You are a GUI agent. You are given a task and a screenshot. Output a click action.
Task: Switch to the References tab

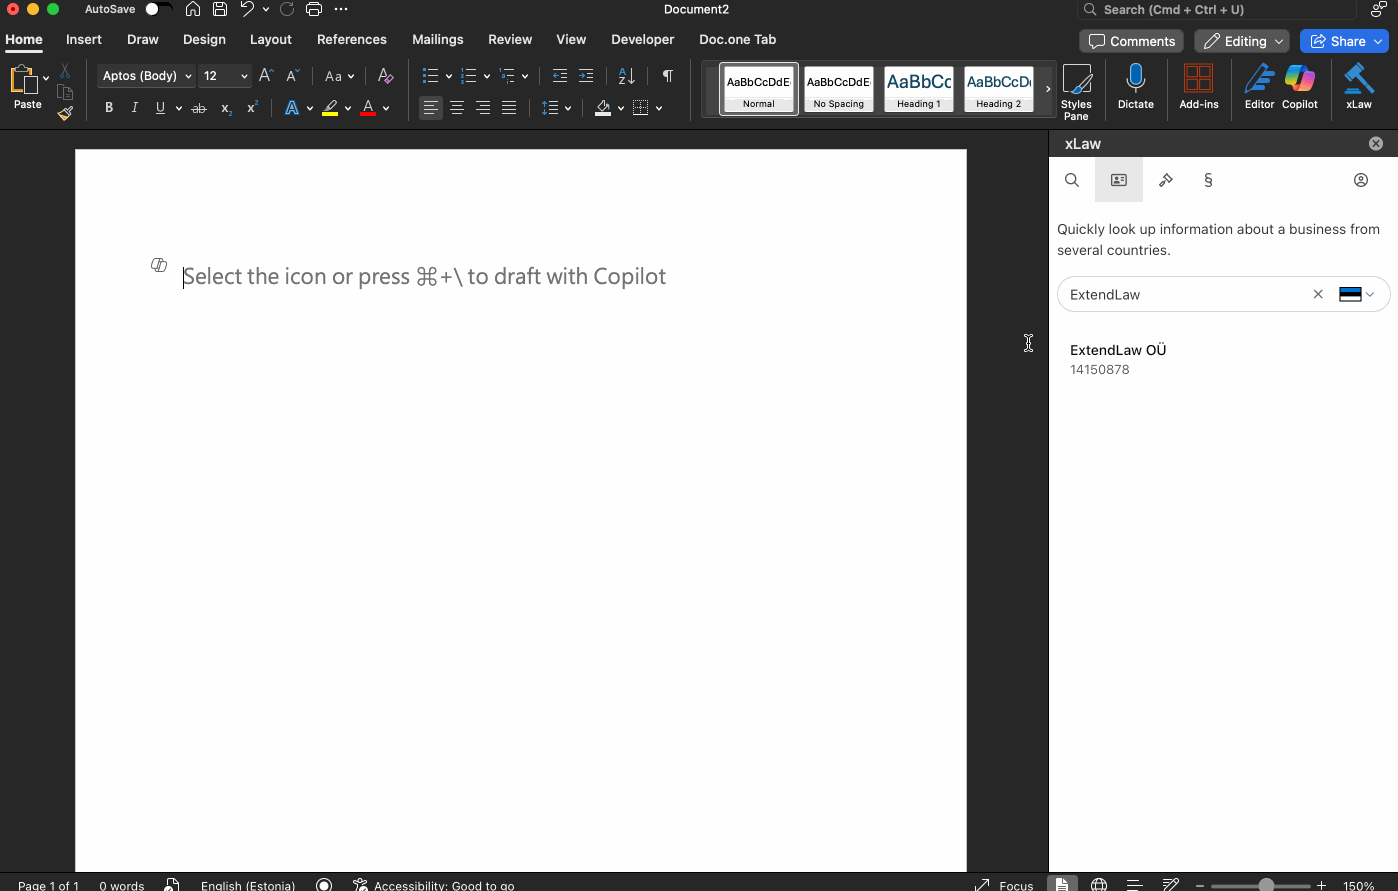coord(351,40)
